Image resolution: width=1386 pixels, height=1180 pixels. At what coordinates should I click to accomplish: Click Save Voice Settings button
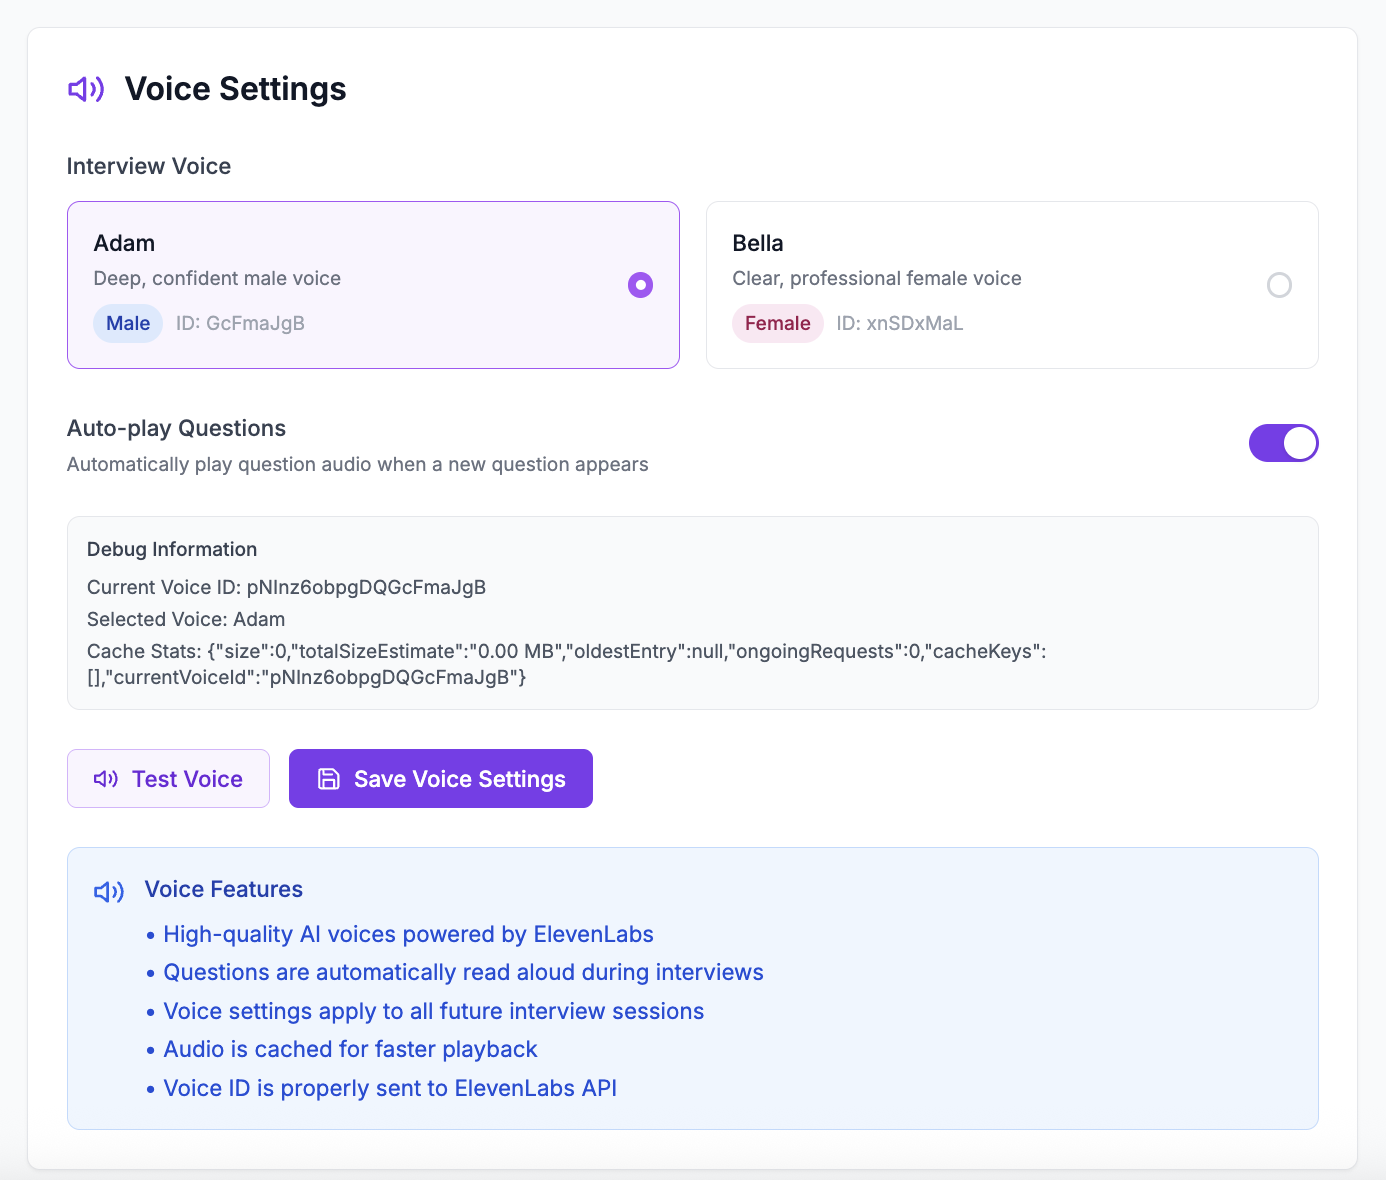[441, 778]
